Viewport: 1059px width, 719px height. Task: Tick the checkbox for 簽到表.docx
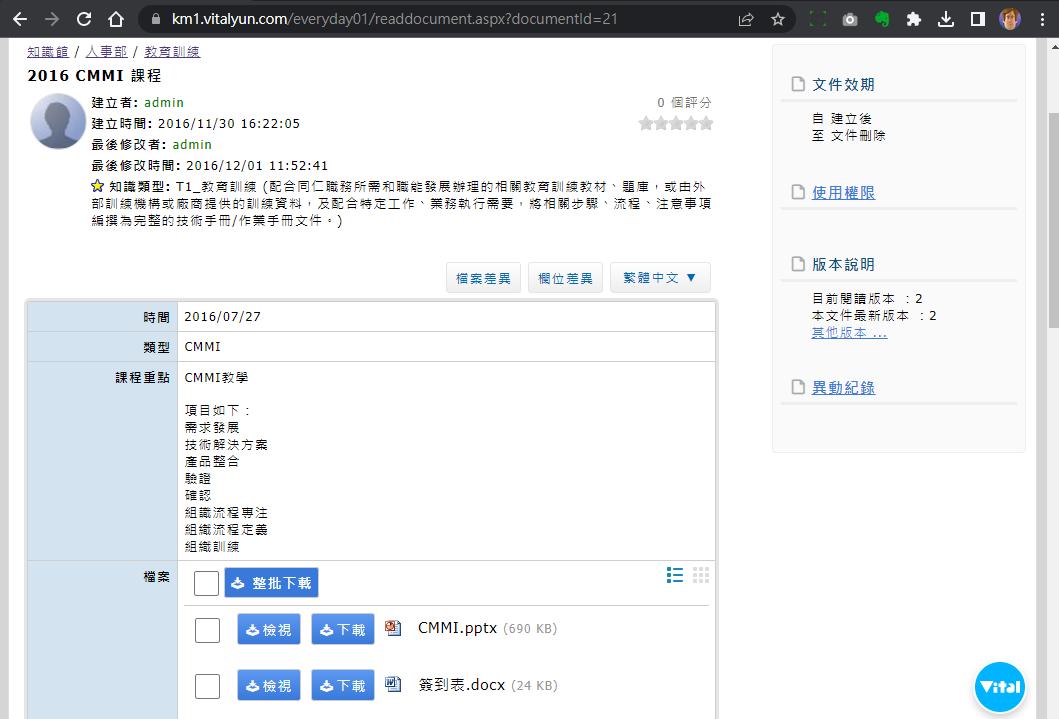click(207, 686)
